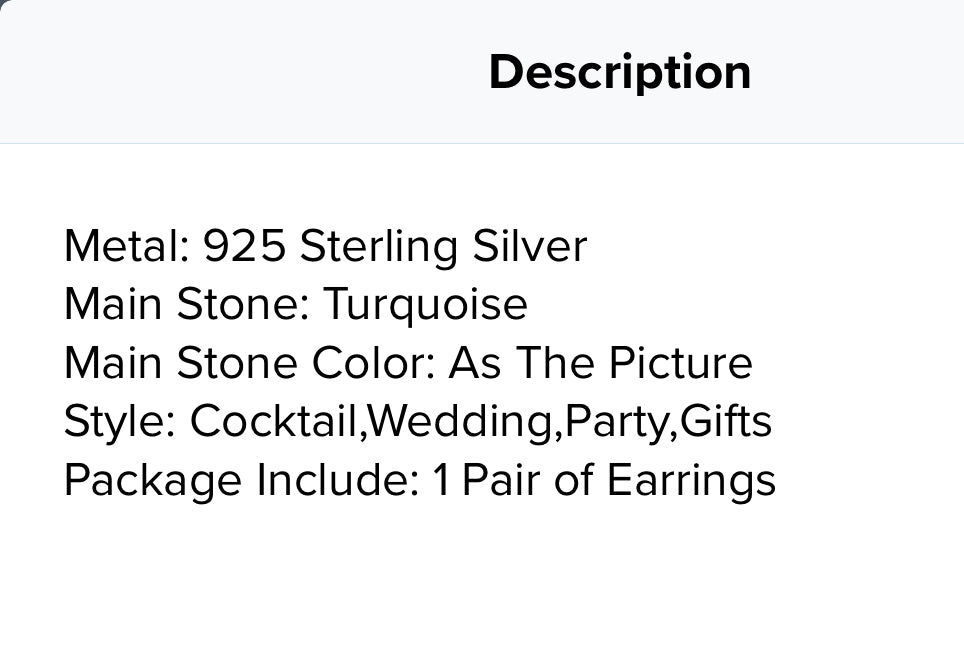This screenshot has height=670, width=964.
Task: Click the "Style:" label
Action: click(x=120, y=421)
